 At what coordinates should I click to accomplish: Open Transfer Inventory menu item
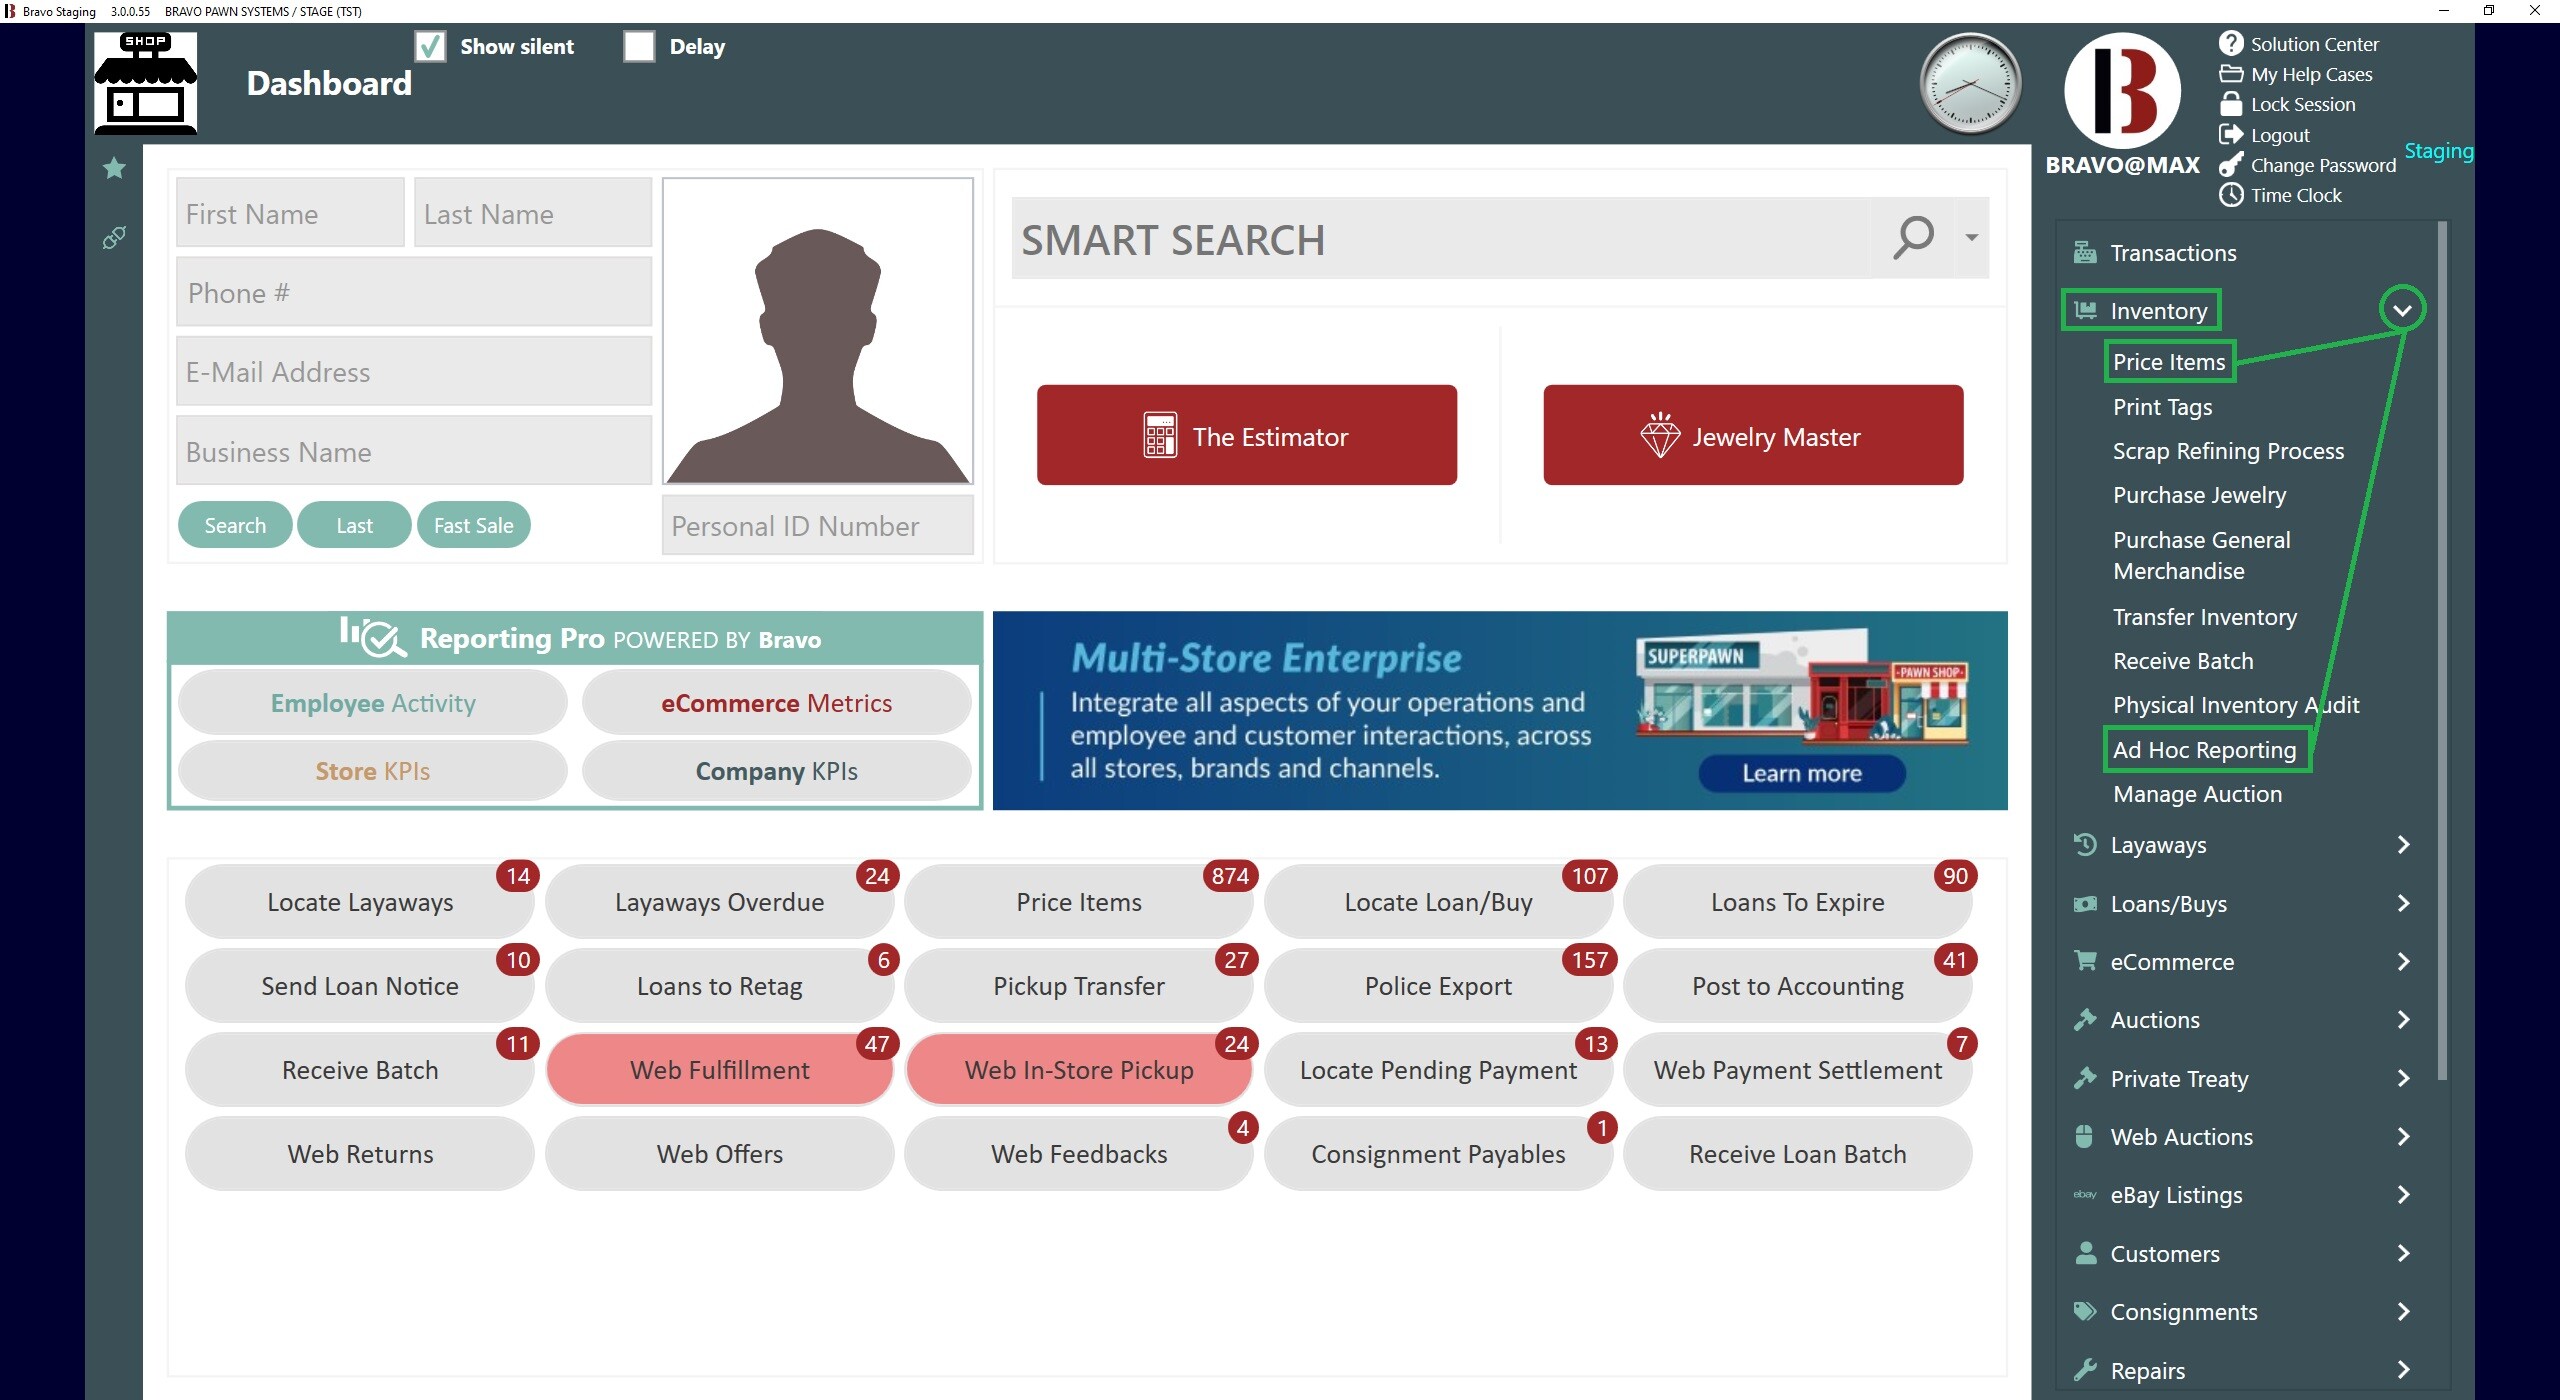click(x=2205, y=617)
